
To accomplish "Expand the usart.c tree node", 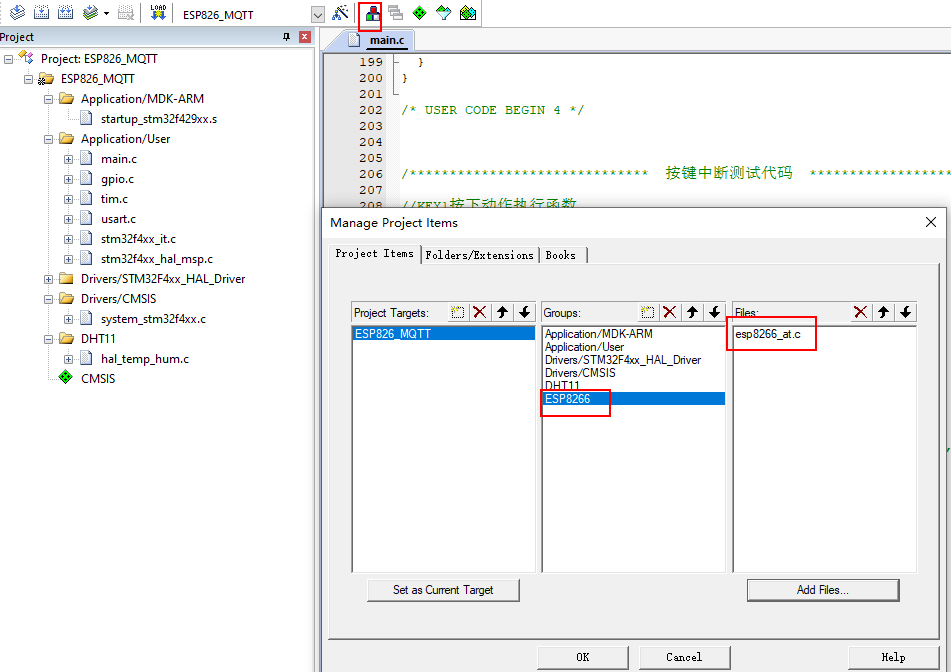I will 69,220.
